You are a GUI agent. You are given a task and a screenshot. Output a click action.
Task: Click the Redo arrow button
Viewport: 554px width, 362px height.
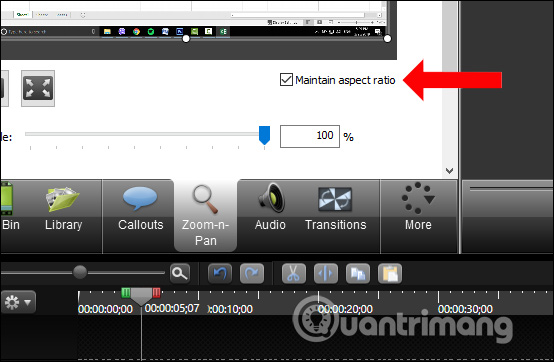click(x=252, y=273)
